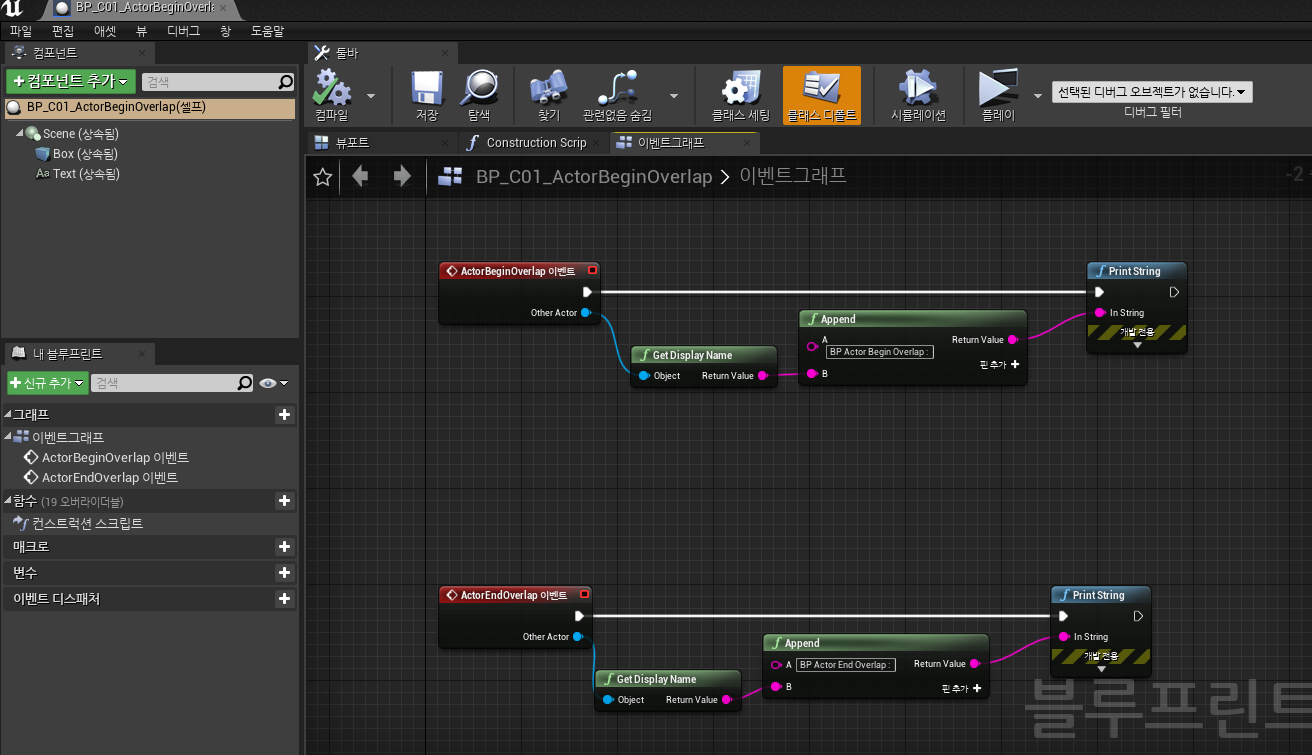Click the Add New (신규 추가) button
Viewport: 1312px width, 755px height.
[x=47, y=383]
